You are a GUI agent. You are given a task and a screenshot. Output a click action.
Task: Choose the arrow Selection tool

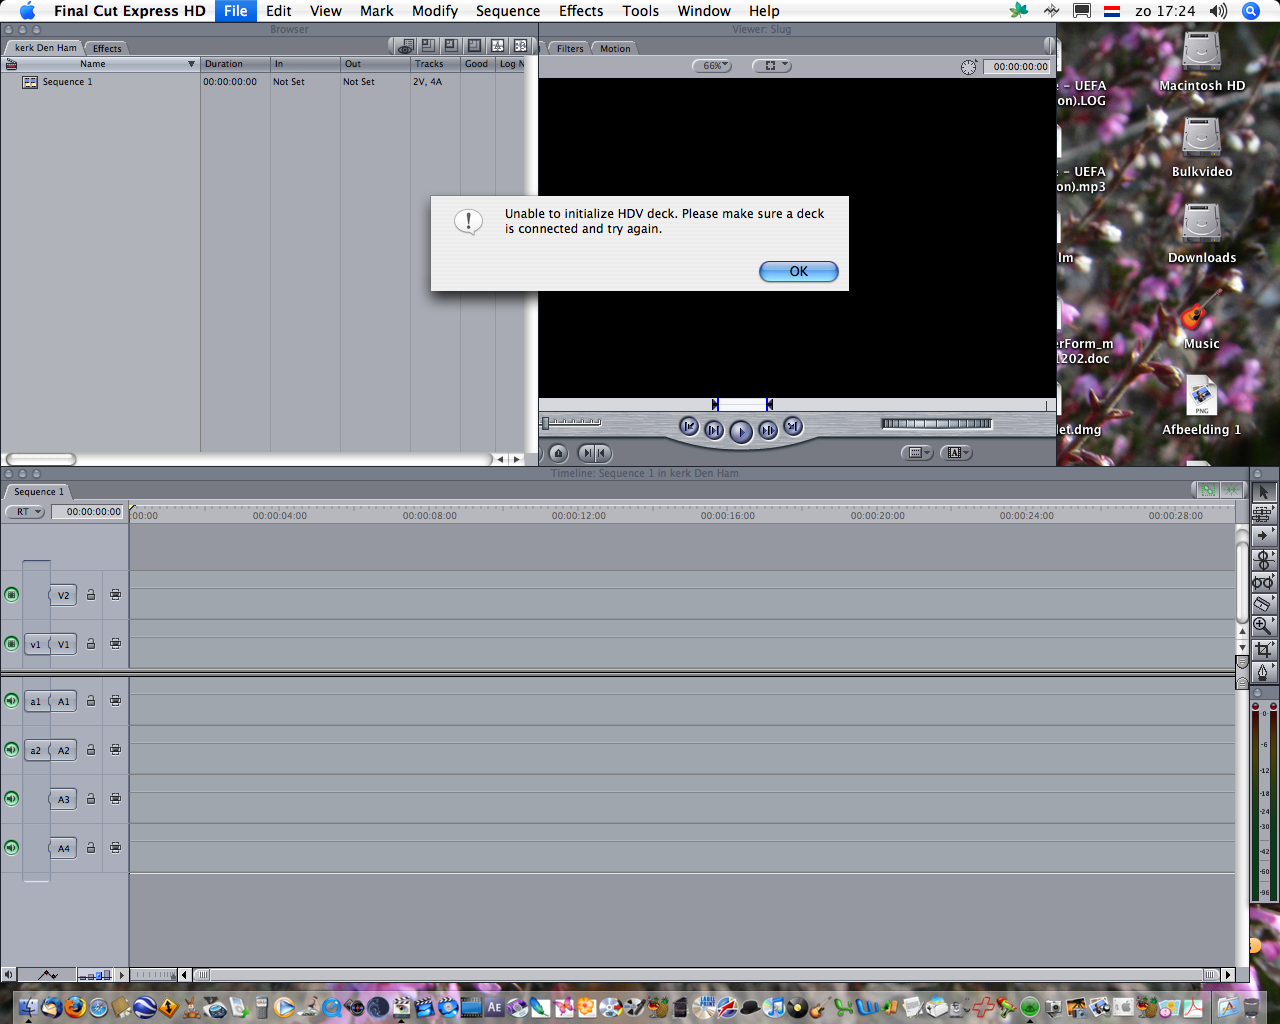(x=1262, y=492)
